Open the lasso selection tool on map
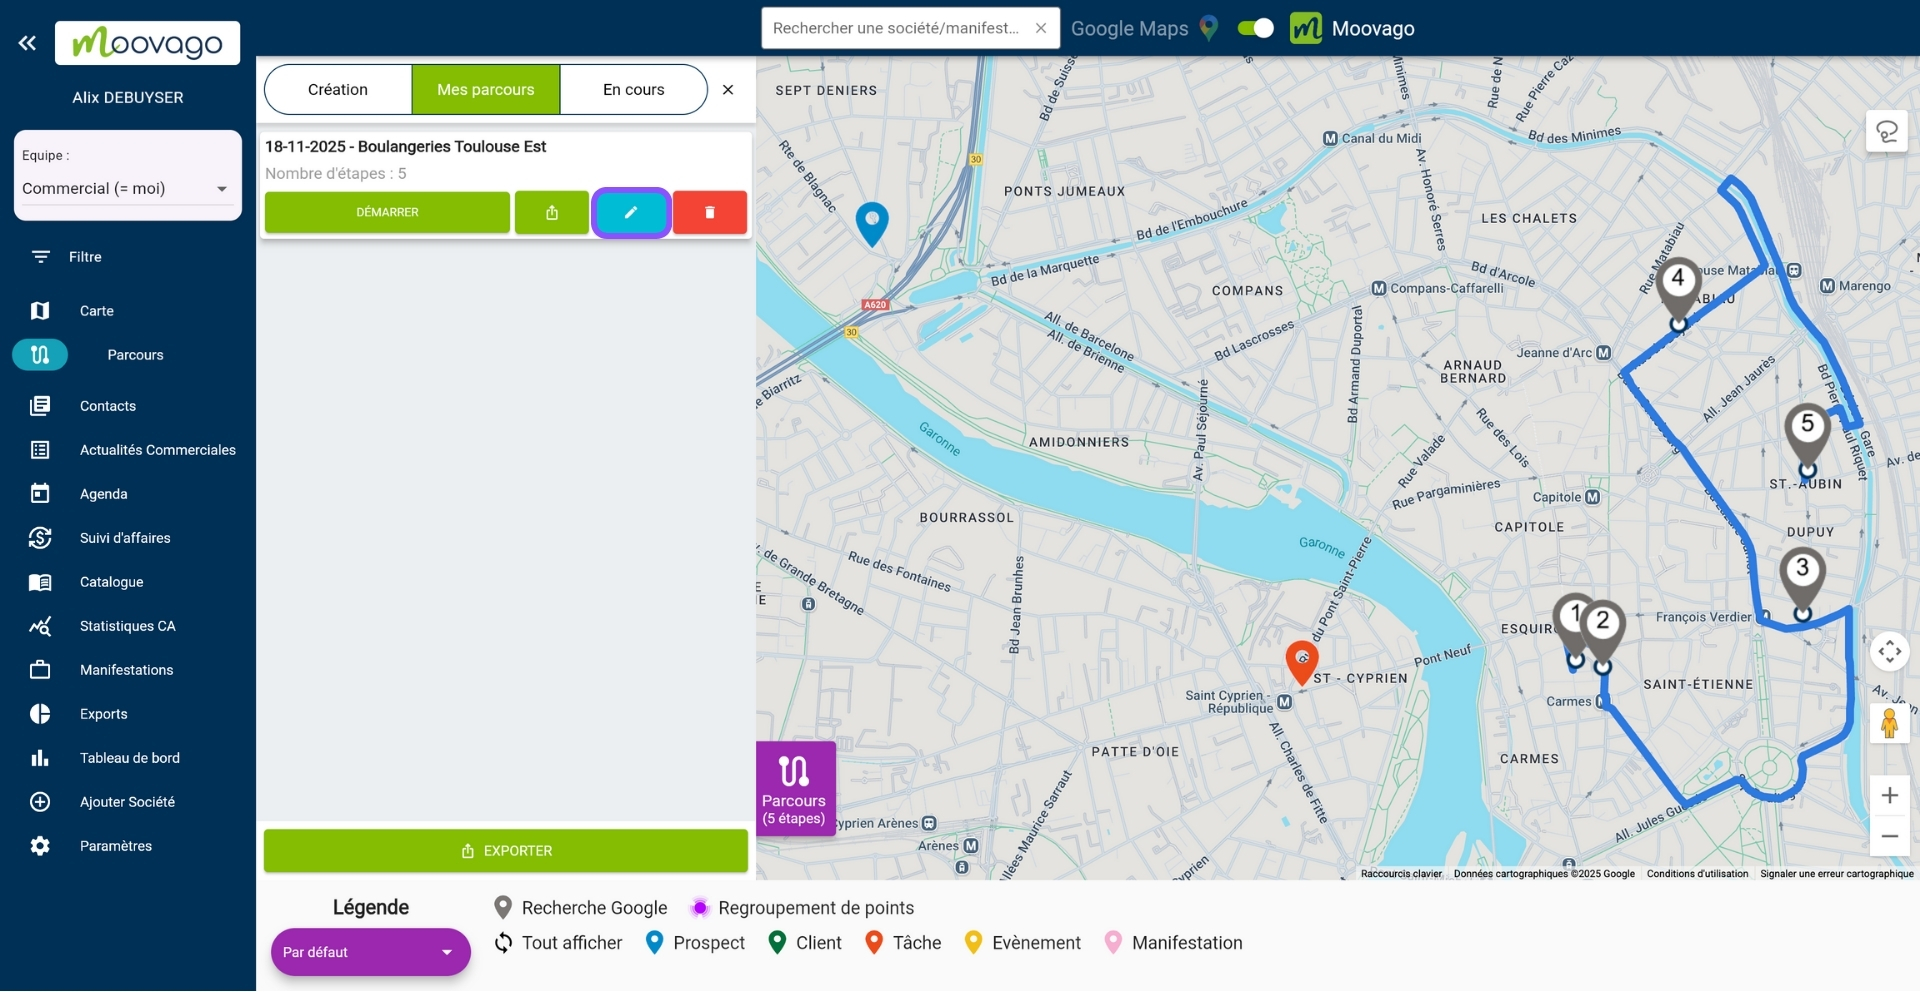Viewport: 1920px width, 992px height. point(1887,132)
